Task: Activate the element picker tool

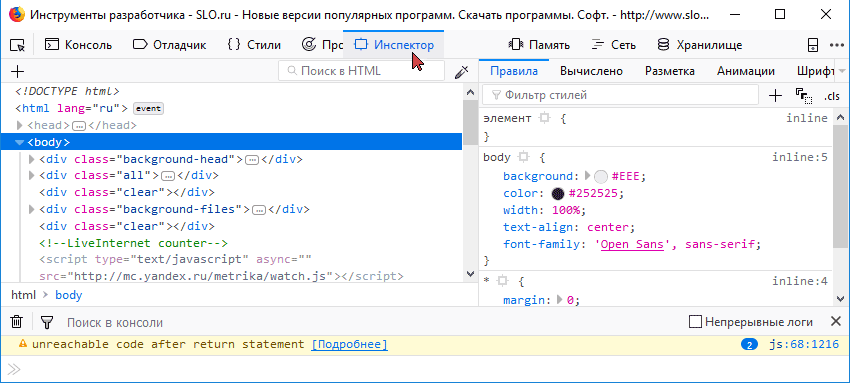Action: click(x=17, y=45)
